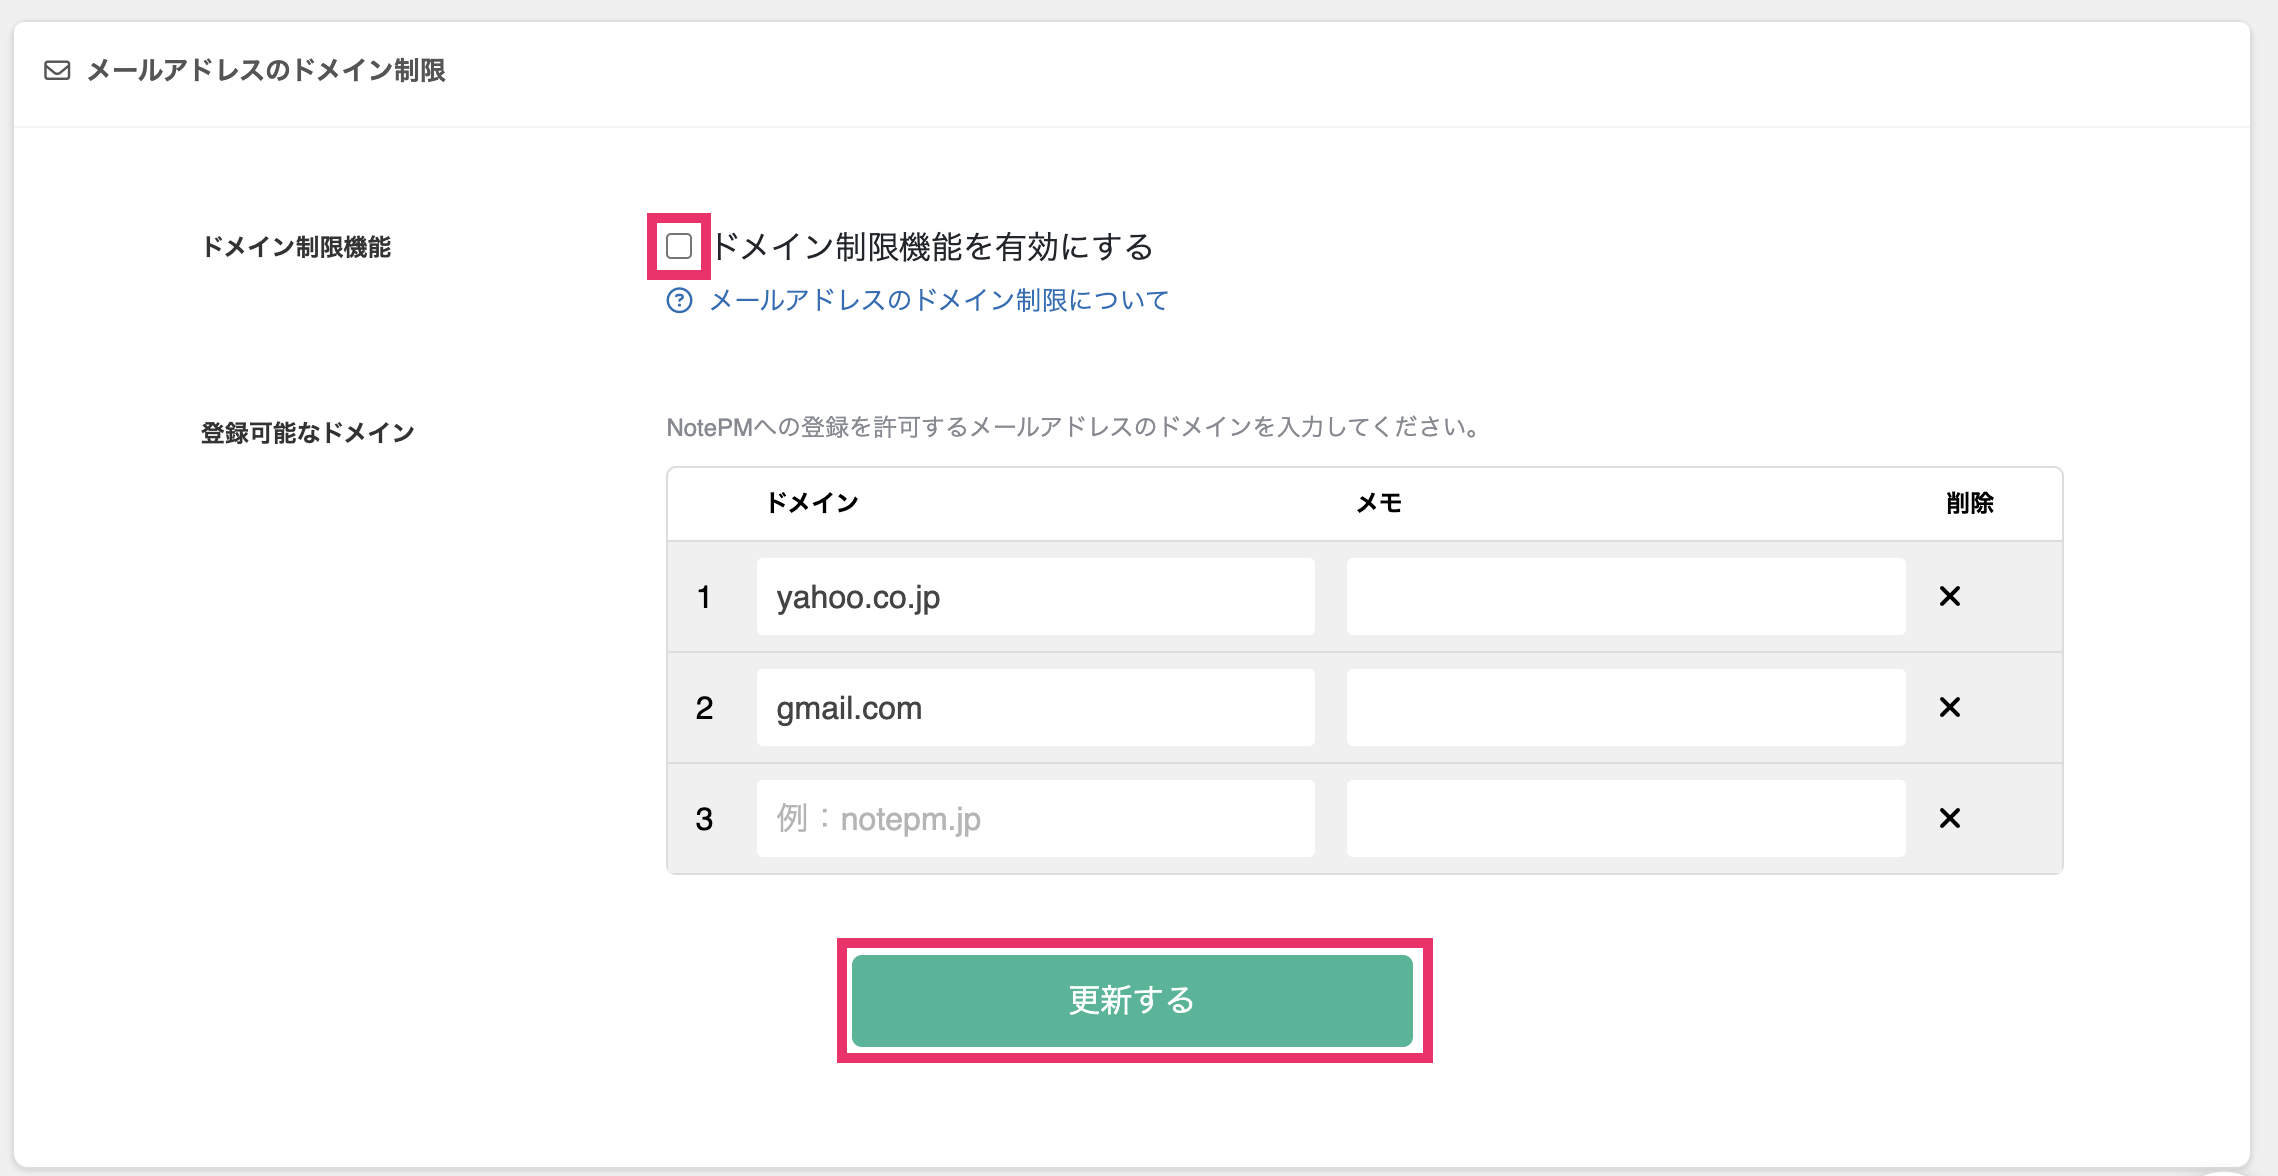Remove the yahoo.co.jp domain entry
Screen dimensions: 2278x1176
point(1948,596)
